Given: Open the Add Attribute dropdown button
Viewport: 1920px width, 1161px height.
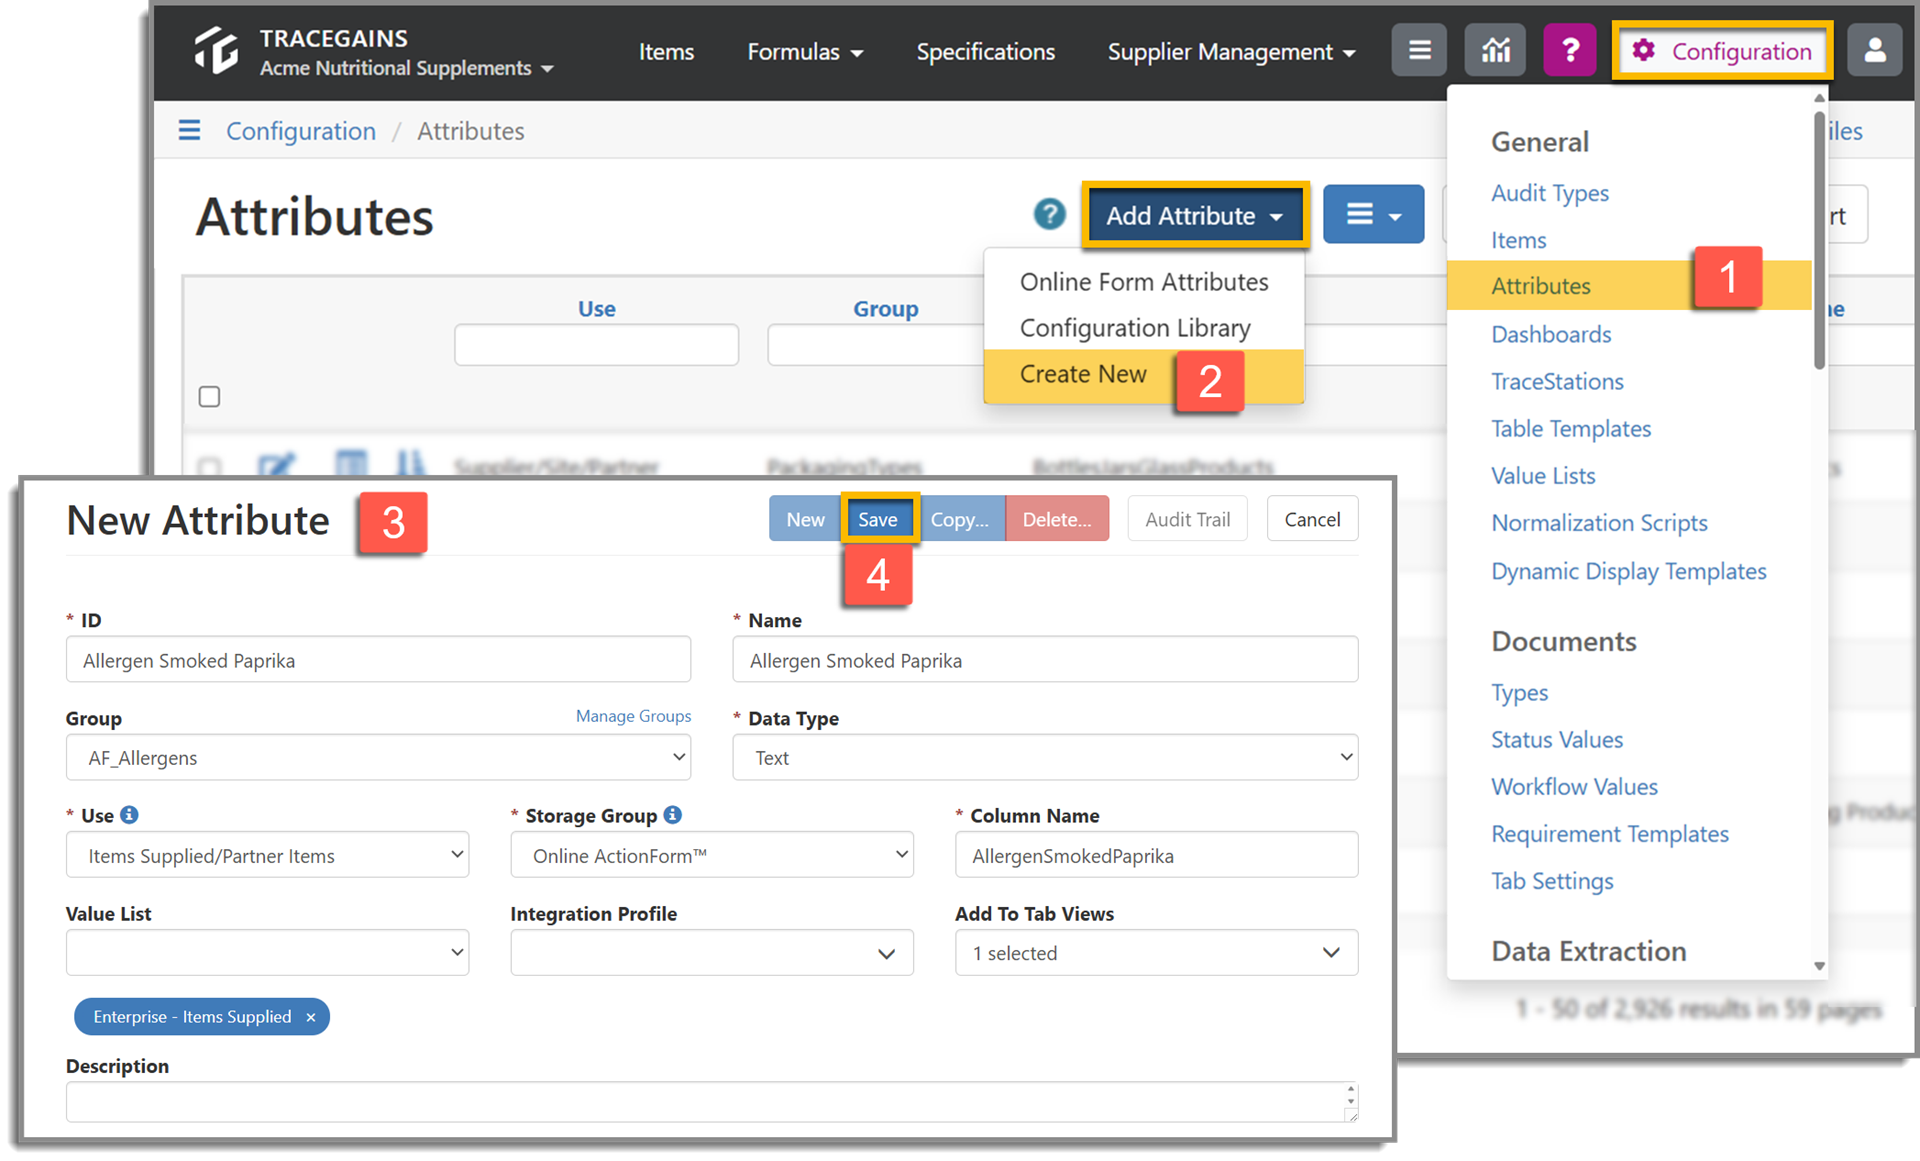Looking at the screenshot, I should (x=1195, y=215).
